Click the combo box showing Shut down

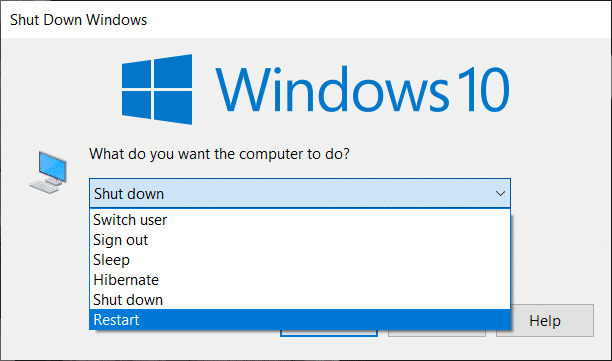click(x=300, y=194)
